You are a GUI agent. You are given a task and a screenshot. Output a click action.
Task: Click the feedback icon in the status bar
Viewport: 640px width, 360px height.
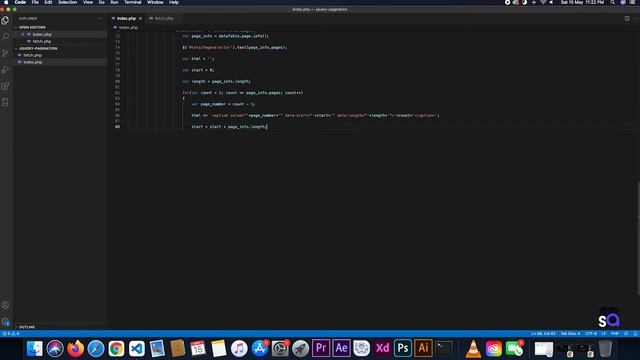pyautogui.click(x=626, y=333)
